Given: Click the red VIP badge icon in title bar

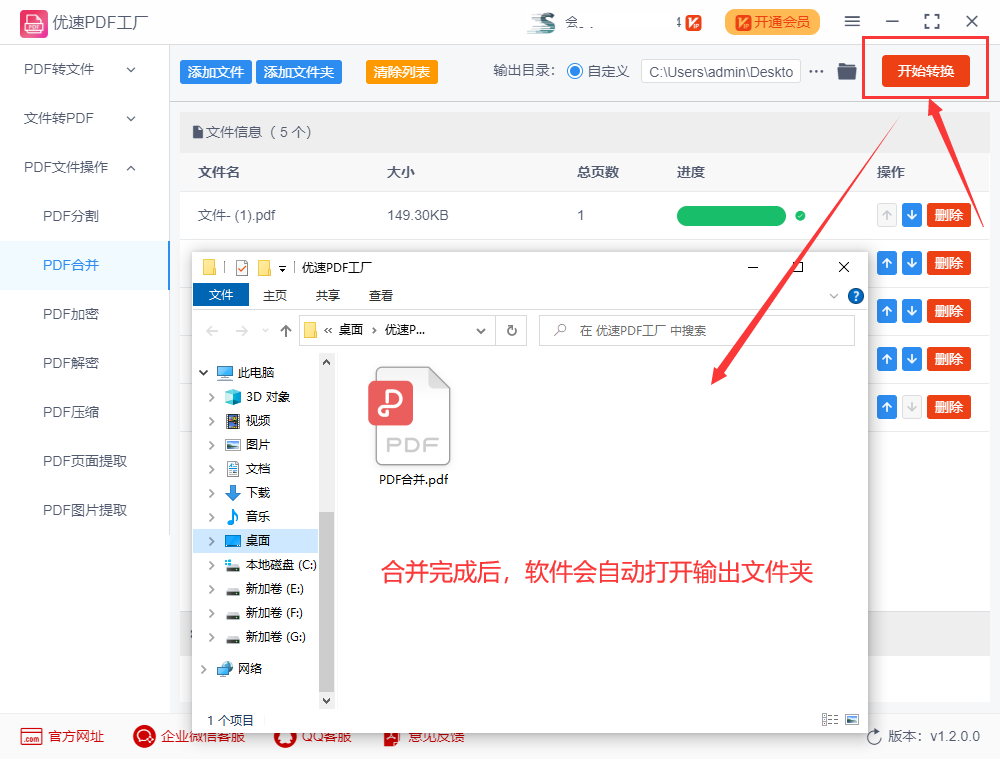Looking at the screenshot, I should pos(693,23).
